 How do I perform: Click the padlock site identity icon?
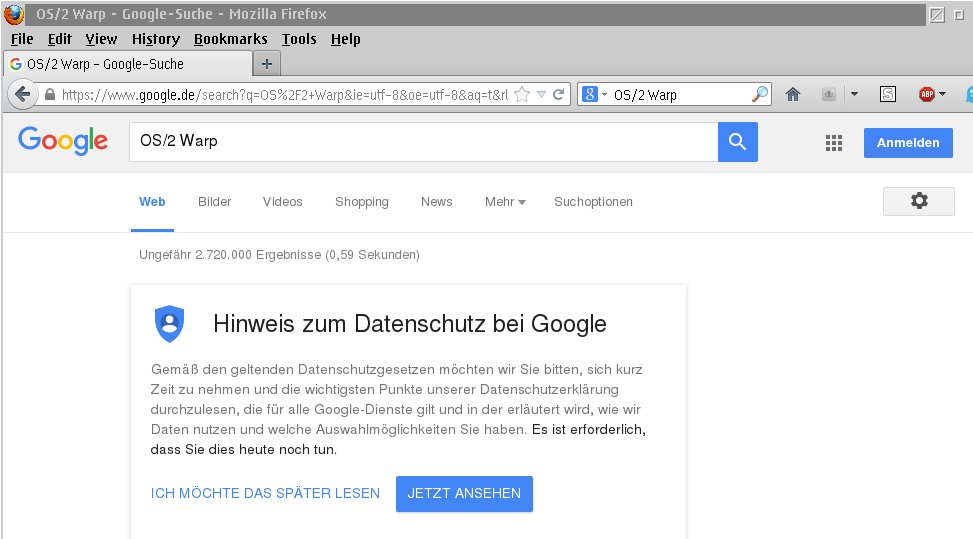[50, 95]
